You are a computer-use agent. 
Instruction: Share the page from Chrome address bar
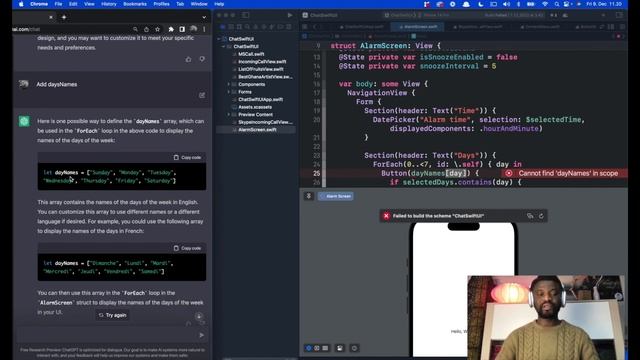[x=146, y=29]
